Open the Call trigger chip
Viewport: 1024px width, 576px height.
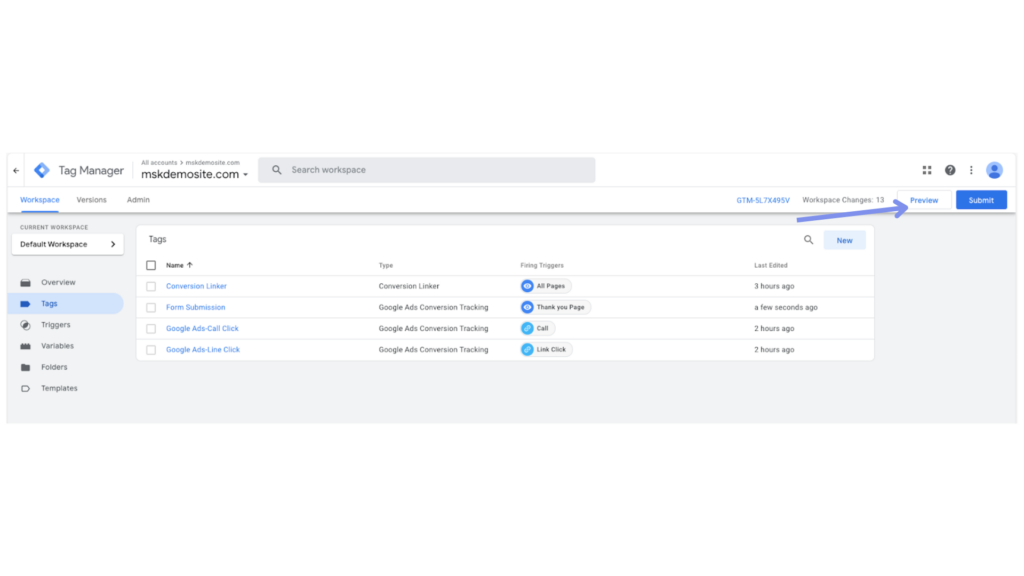click(x=537, y=328)
